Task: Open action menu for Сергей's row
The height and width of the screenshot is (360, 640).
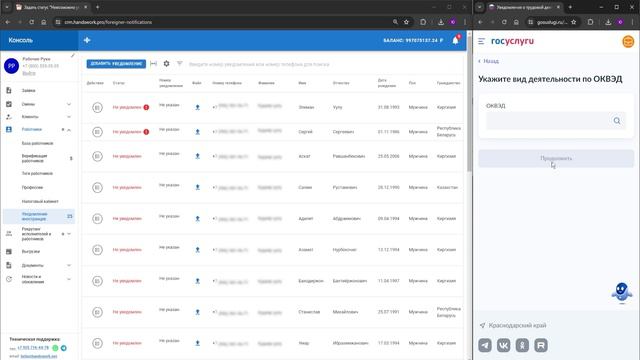Action: [97, 132]
